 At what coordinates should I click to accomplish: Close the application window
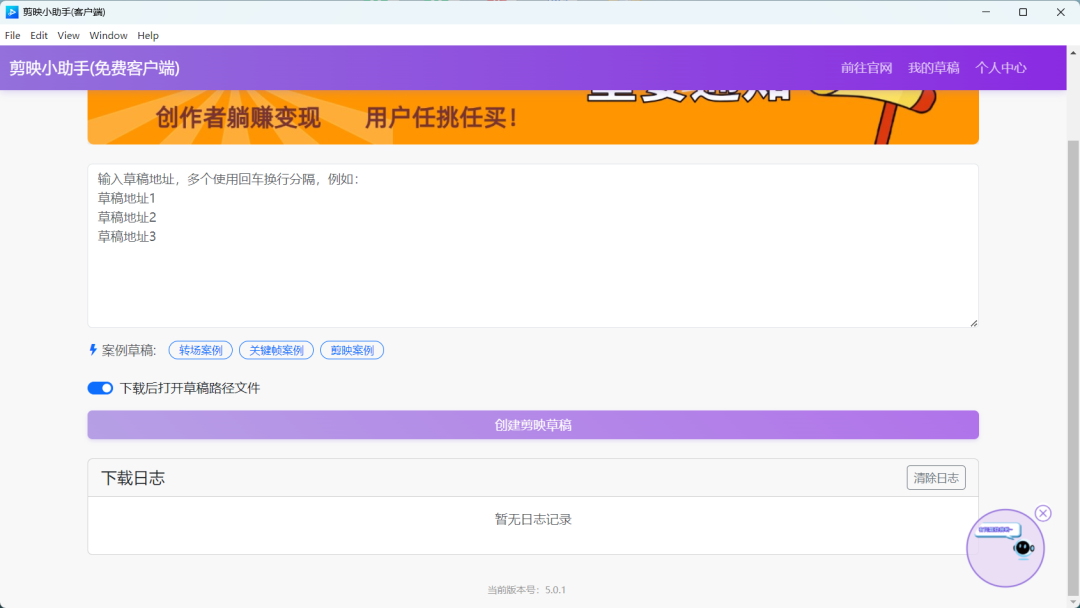(x=1061, y=12)
